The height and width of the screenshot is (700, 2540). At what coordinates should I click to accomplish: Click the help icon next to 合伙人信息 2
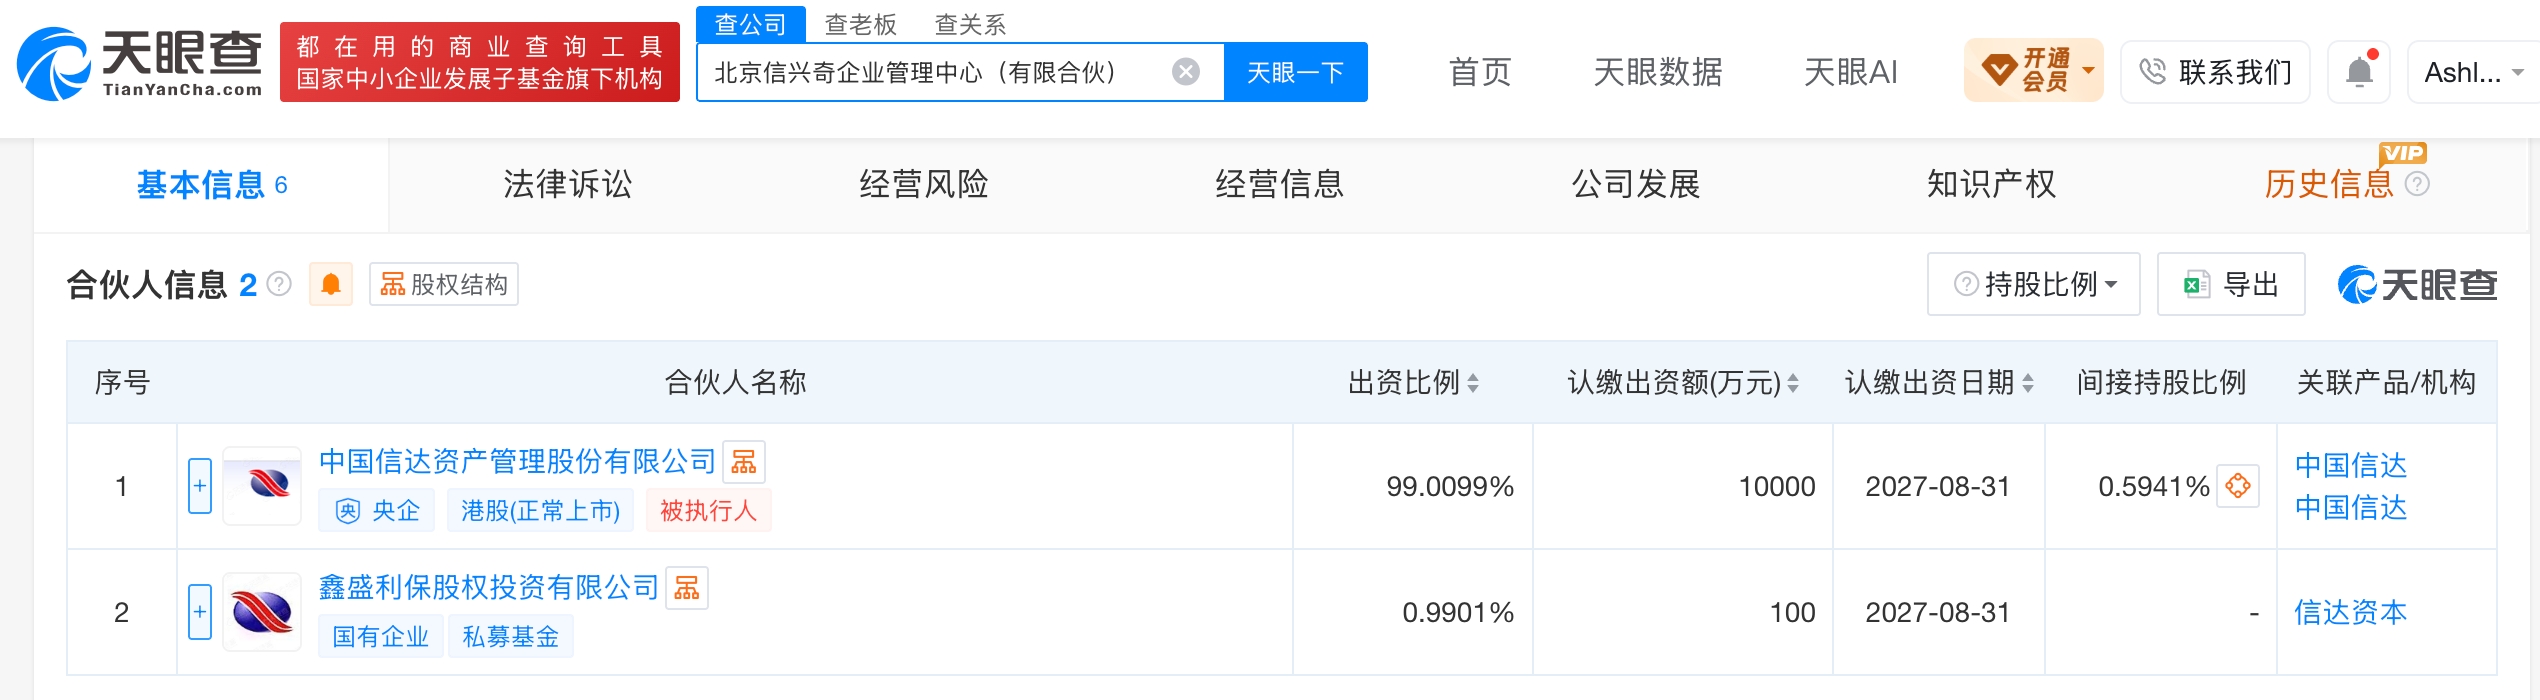pyautogui.click(x=280, y=285)
